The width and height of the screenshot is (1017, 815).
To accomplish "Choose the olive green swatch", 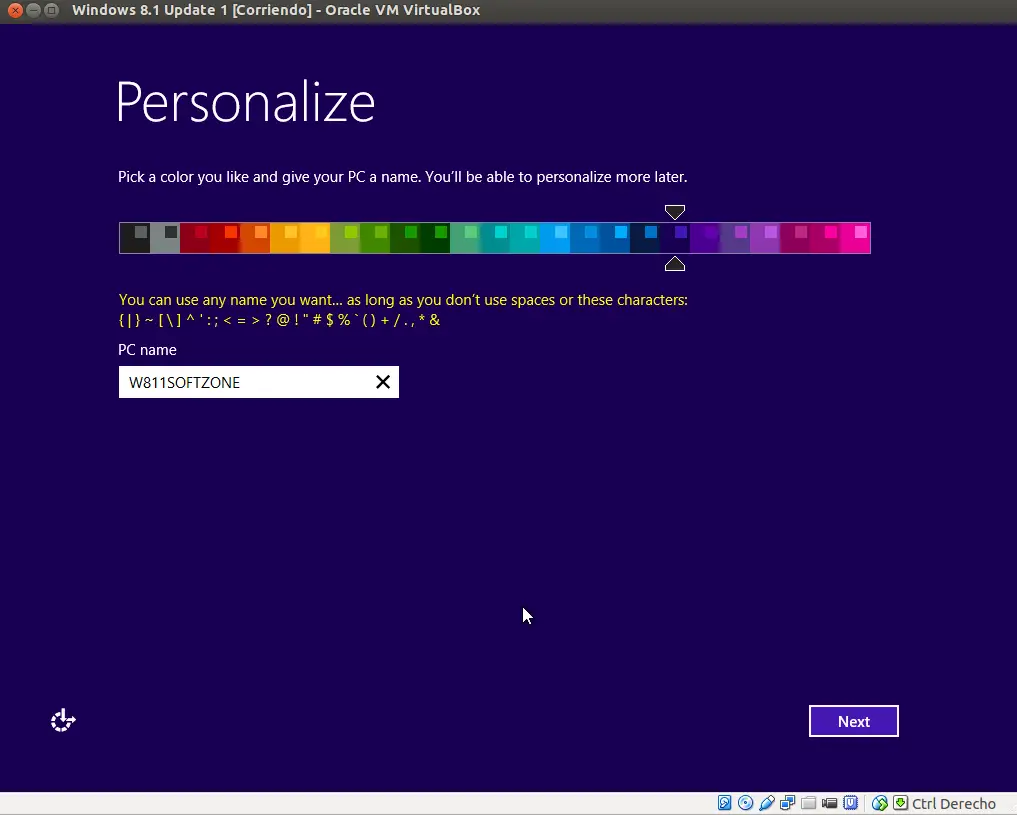I will coord(345,238).
